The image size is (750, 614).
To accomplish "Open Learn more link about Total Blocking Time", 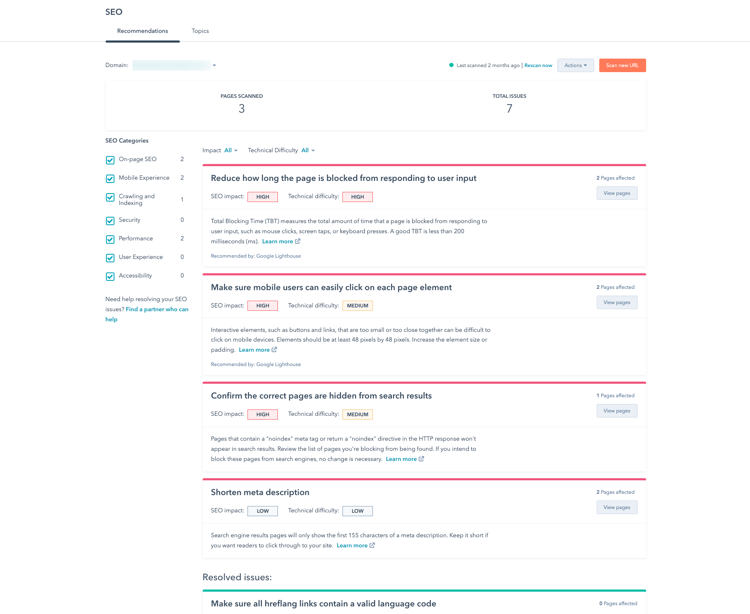I will [277, 241].
